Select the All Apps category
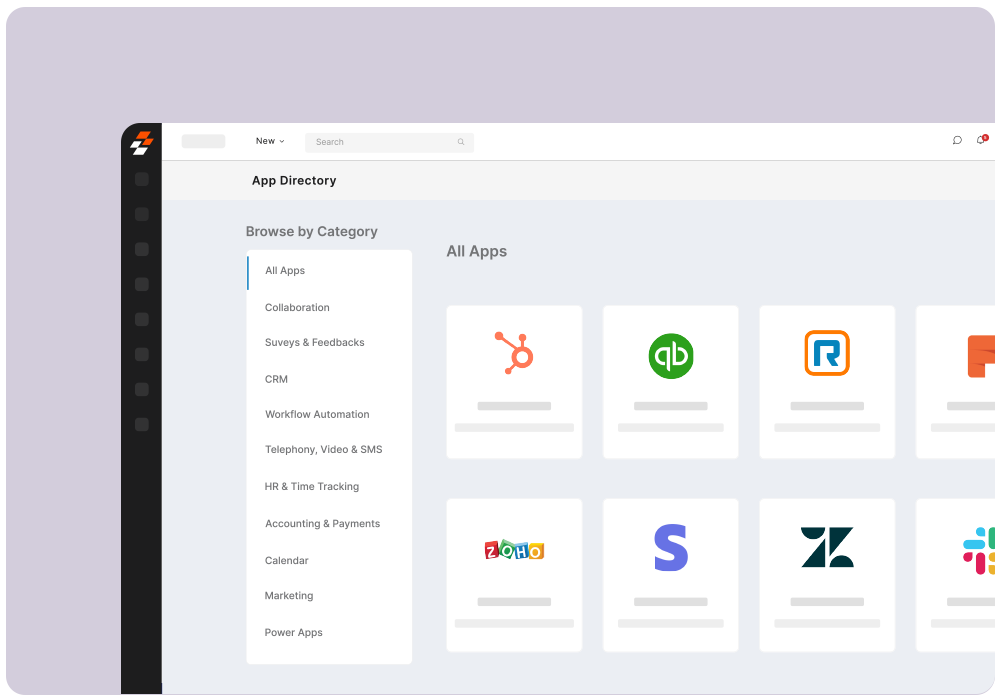1000x700 pixels. pos(284,270)
